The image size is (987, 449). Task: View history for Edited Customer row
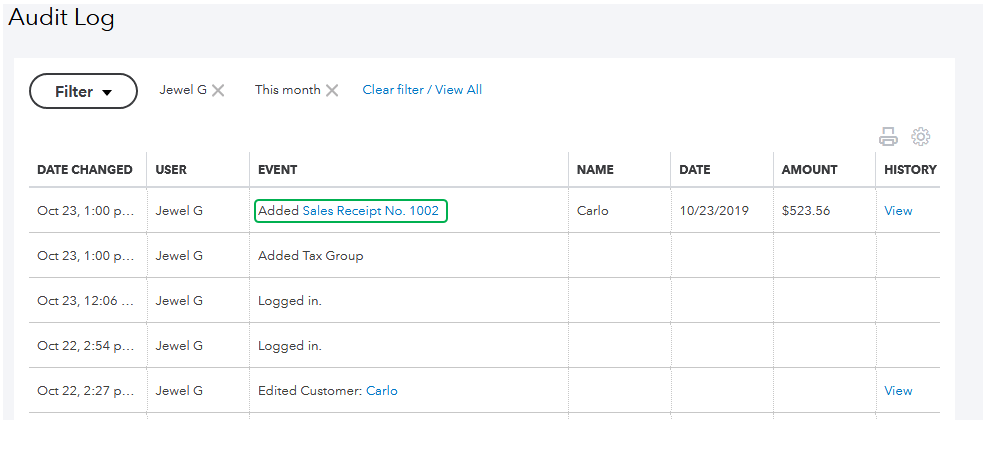(898, 391)
